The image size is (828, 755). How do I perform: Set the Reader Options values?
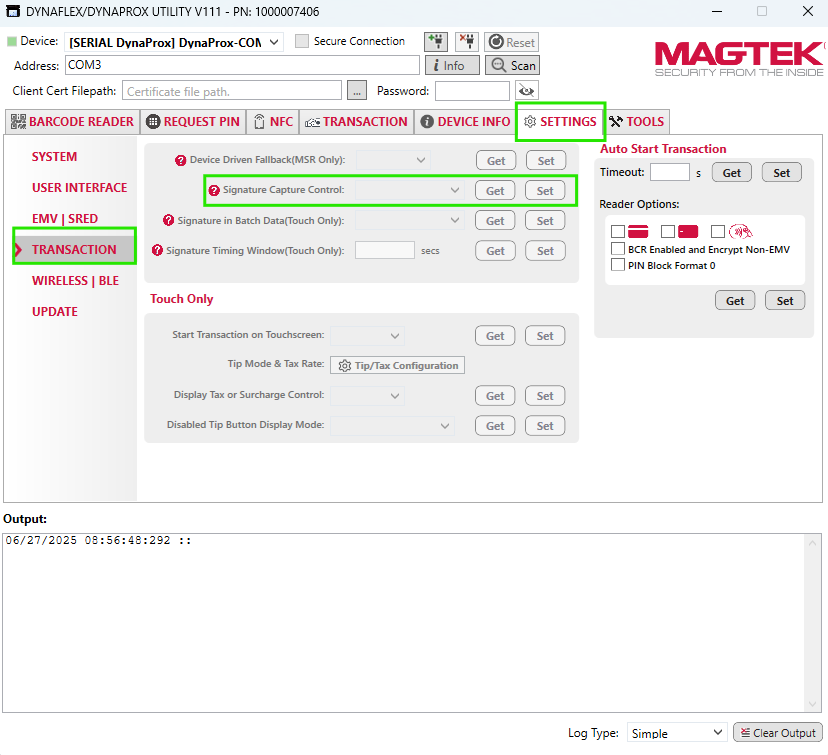(785, 300)
